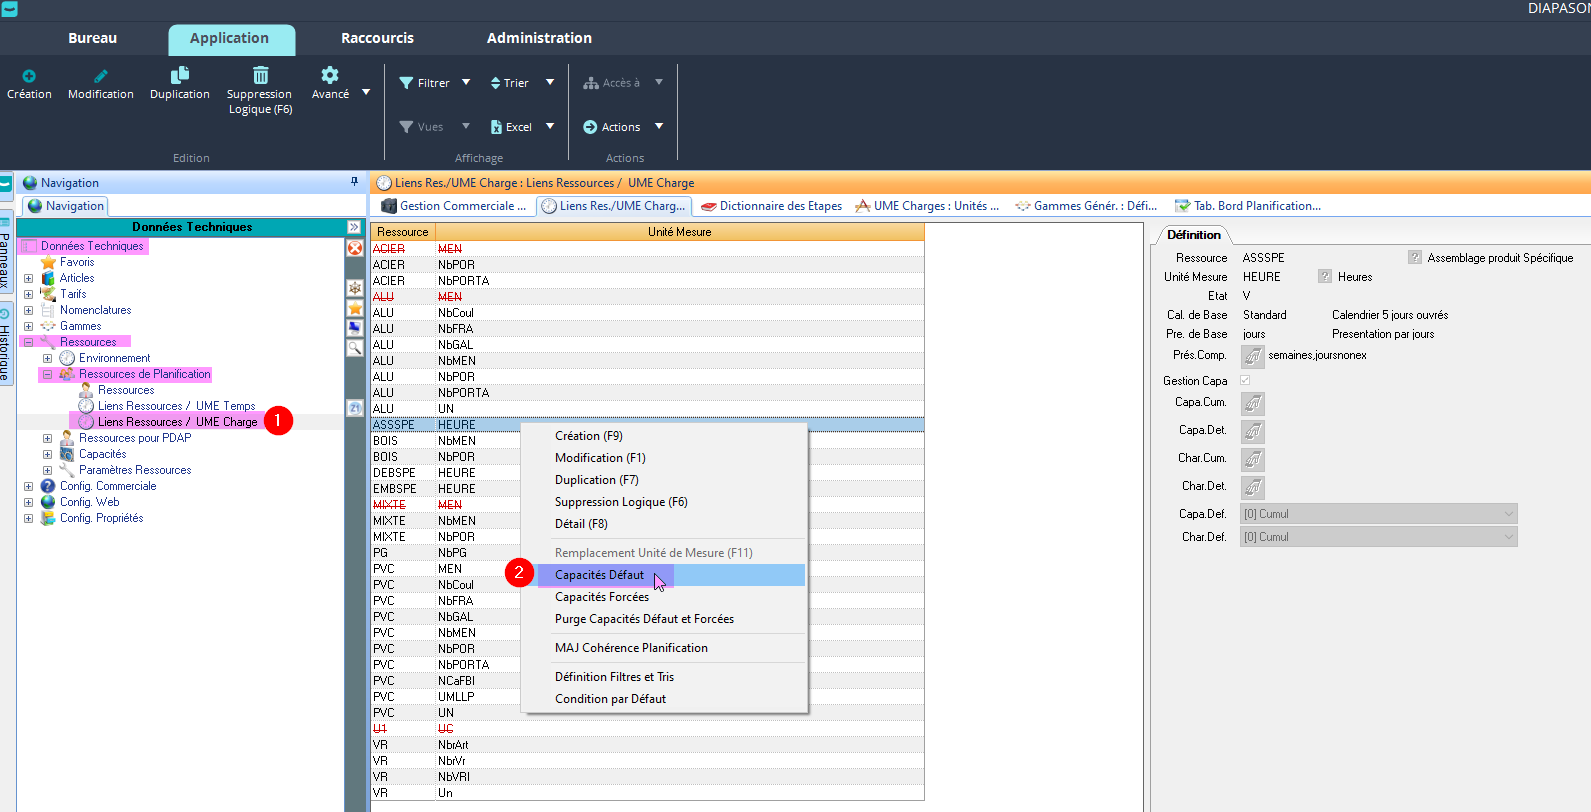Click the Suppression Logique trash icon
1591x812 pixels.
260,76
